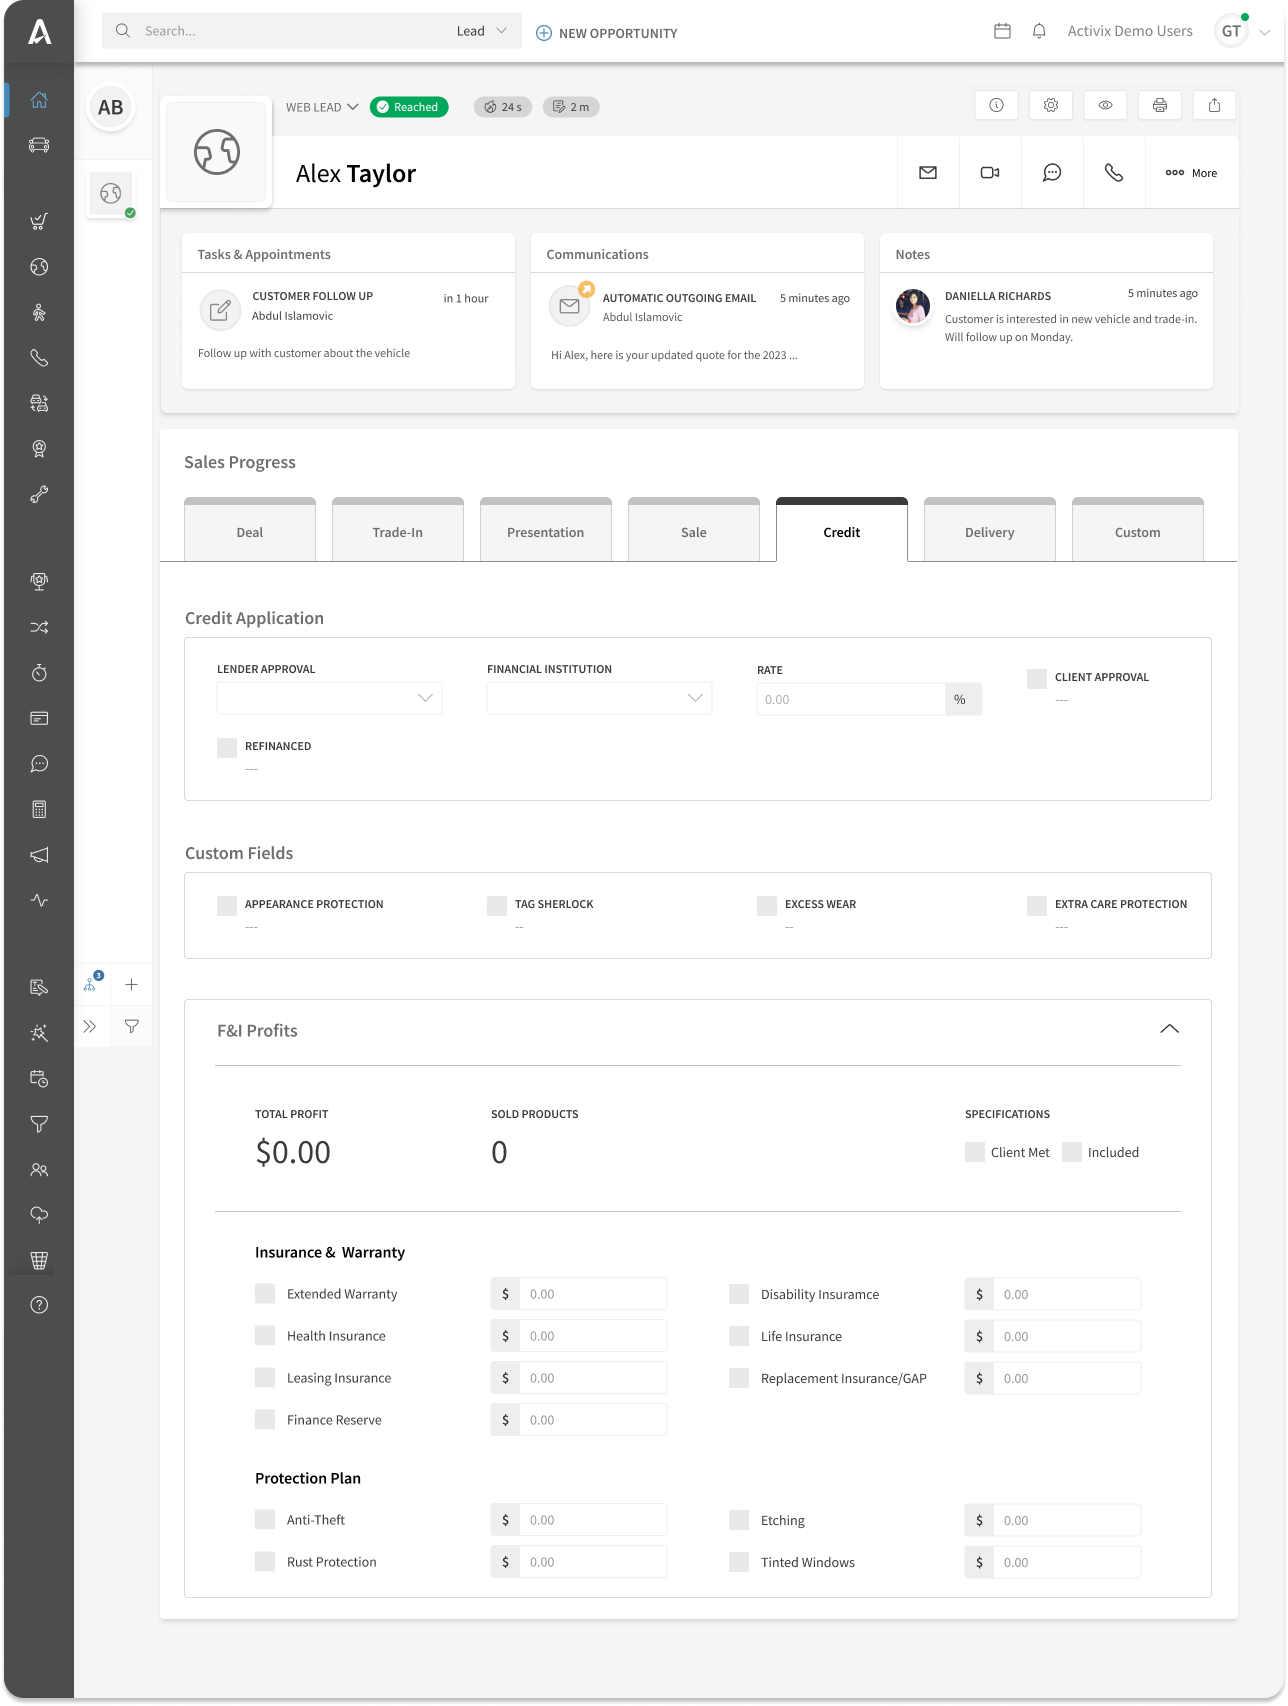Open the chat message bubble icon in lead header
Screen dimensions: 1288x1706
1052,173
